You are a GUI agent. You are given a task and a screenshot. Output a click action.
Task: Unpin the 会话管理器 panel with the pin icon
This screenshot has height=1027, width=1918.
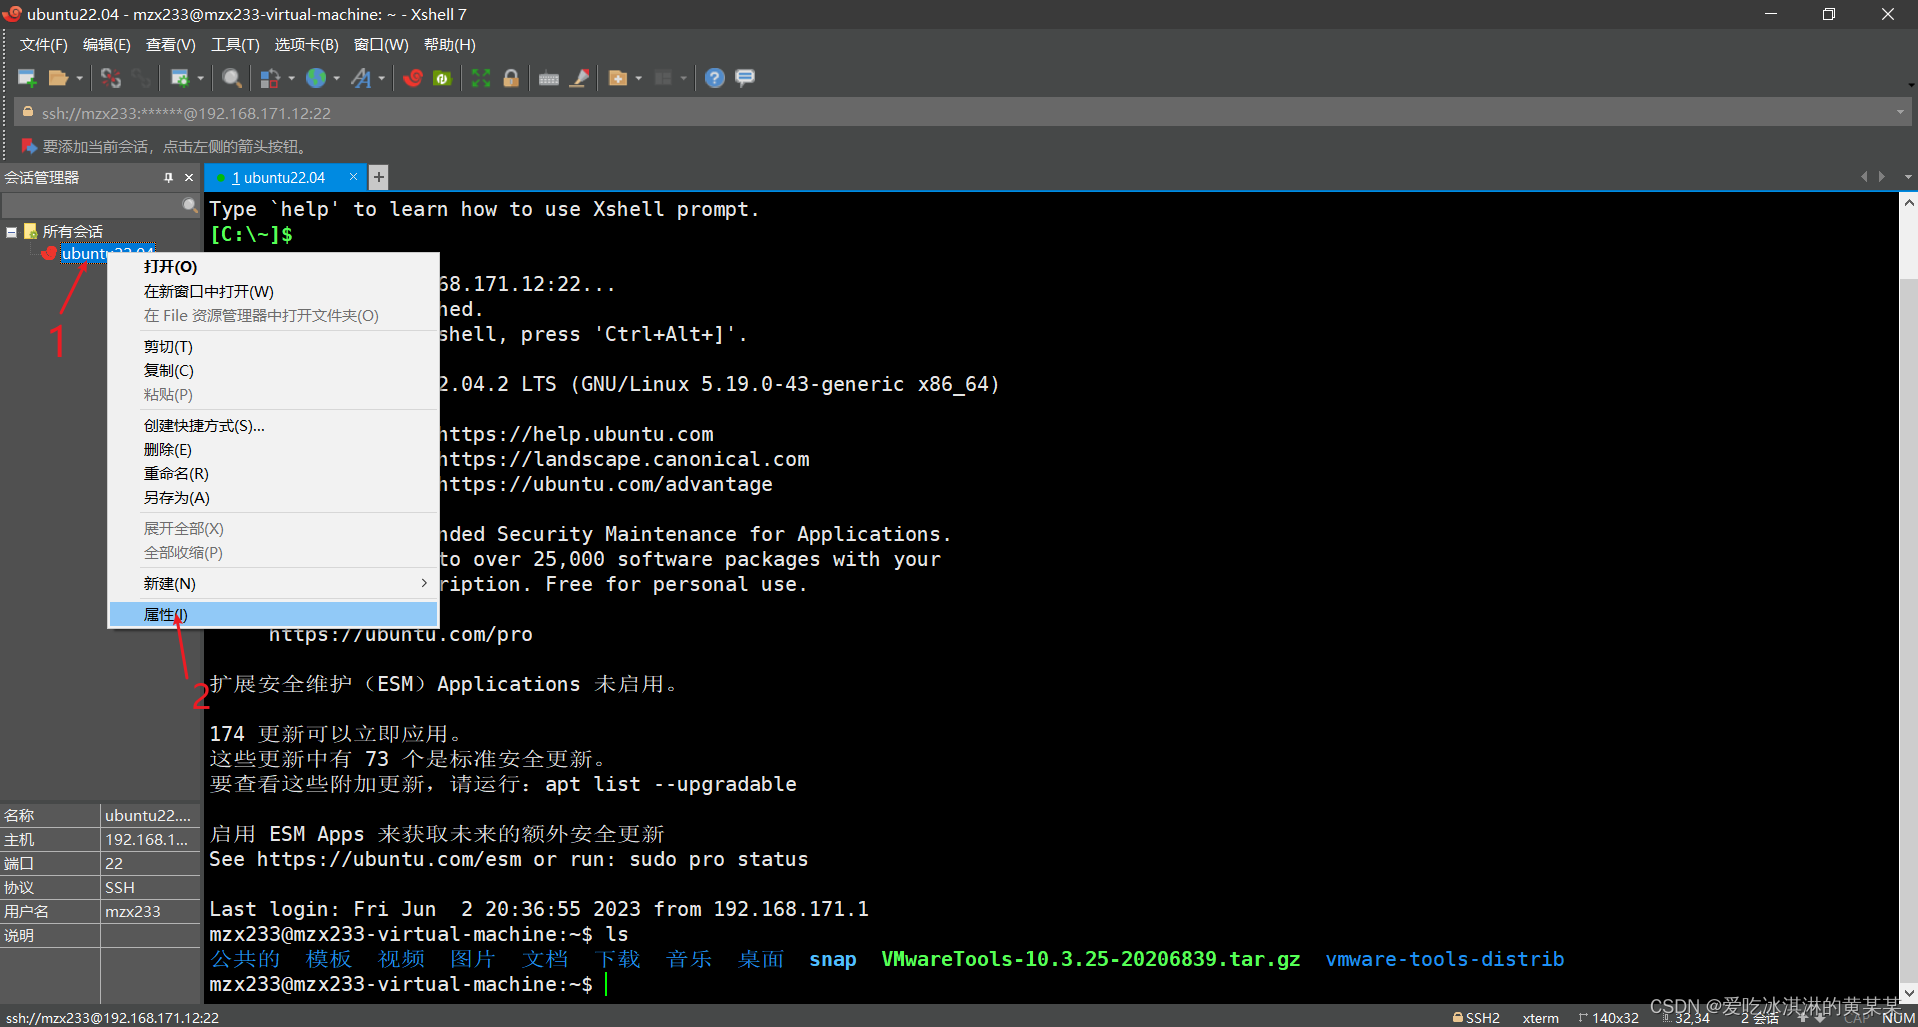coord(168,177)
